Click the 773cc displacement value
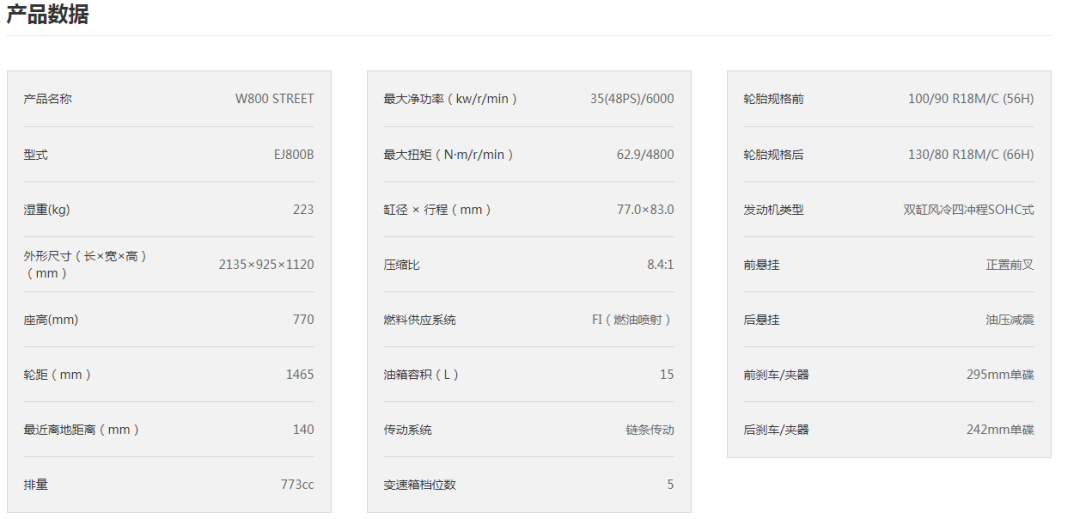This screenshot has width=1080, height=519. tap(297, 484)
